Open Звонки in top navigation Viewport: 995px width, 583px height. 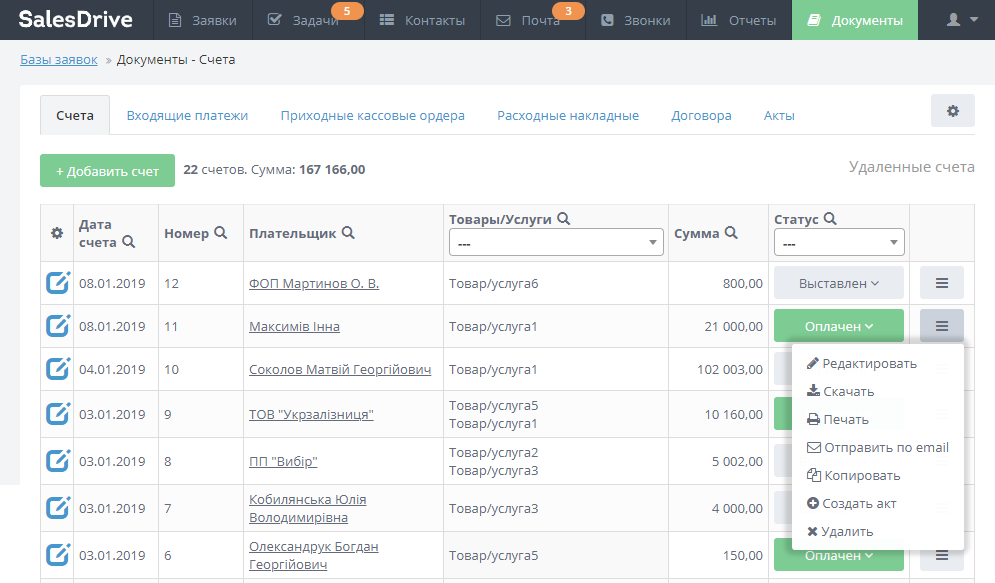point(635,20)
